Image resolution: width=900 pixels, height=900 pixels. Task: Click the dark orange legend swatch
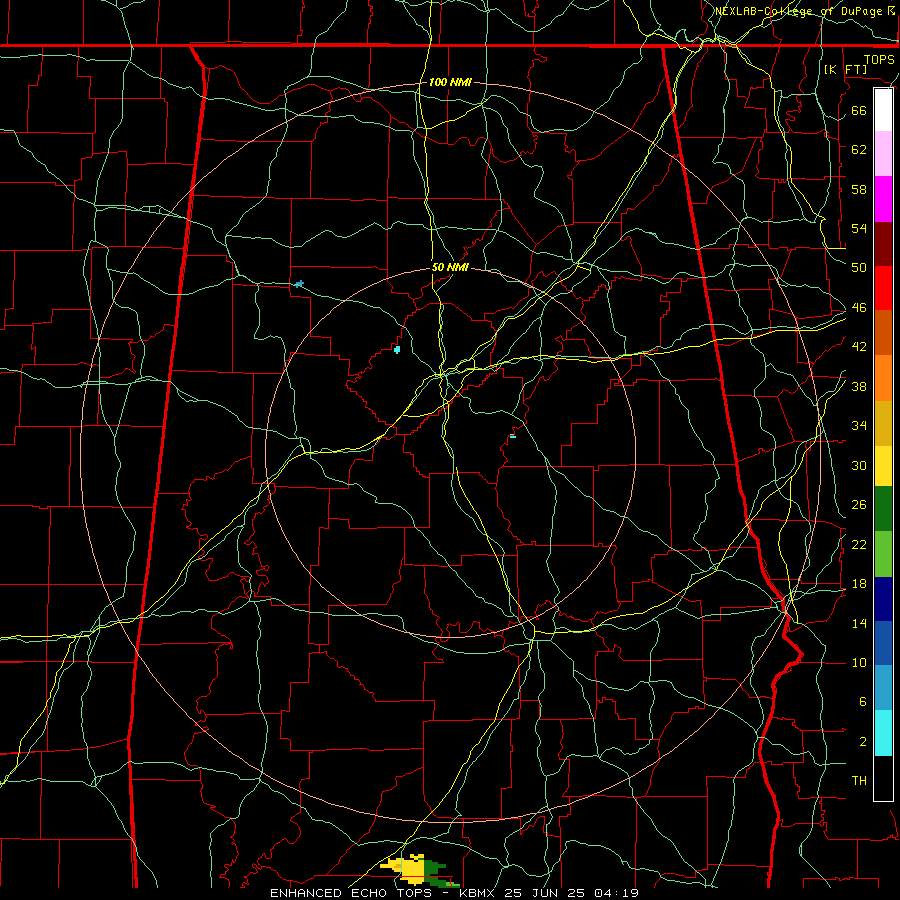883,332
